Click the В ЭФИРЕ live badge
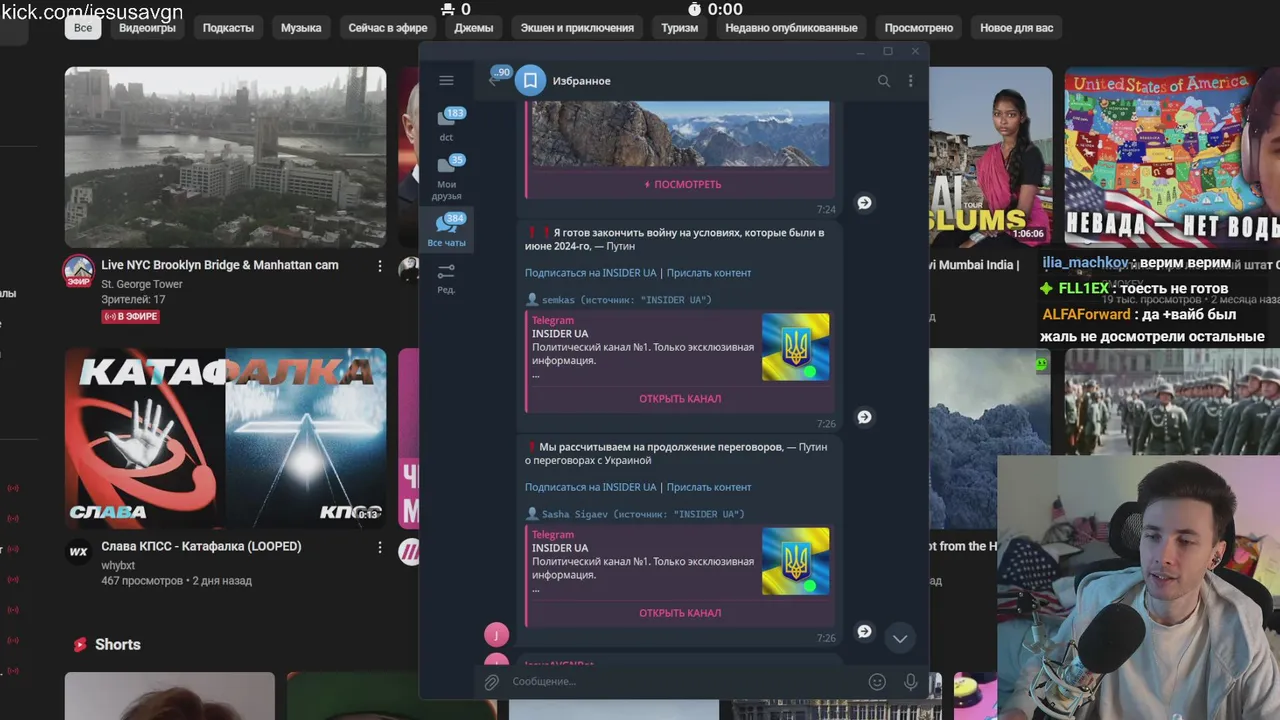 point(130,317)
